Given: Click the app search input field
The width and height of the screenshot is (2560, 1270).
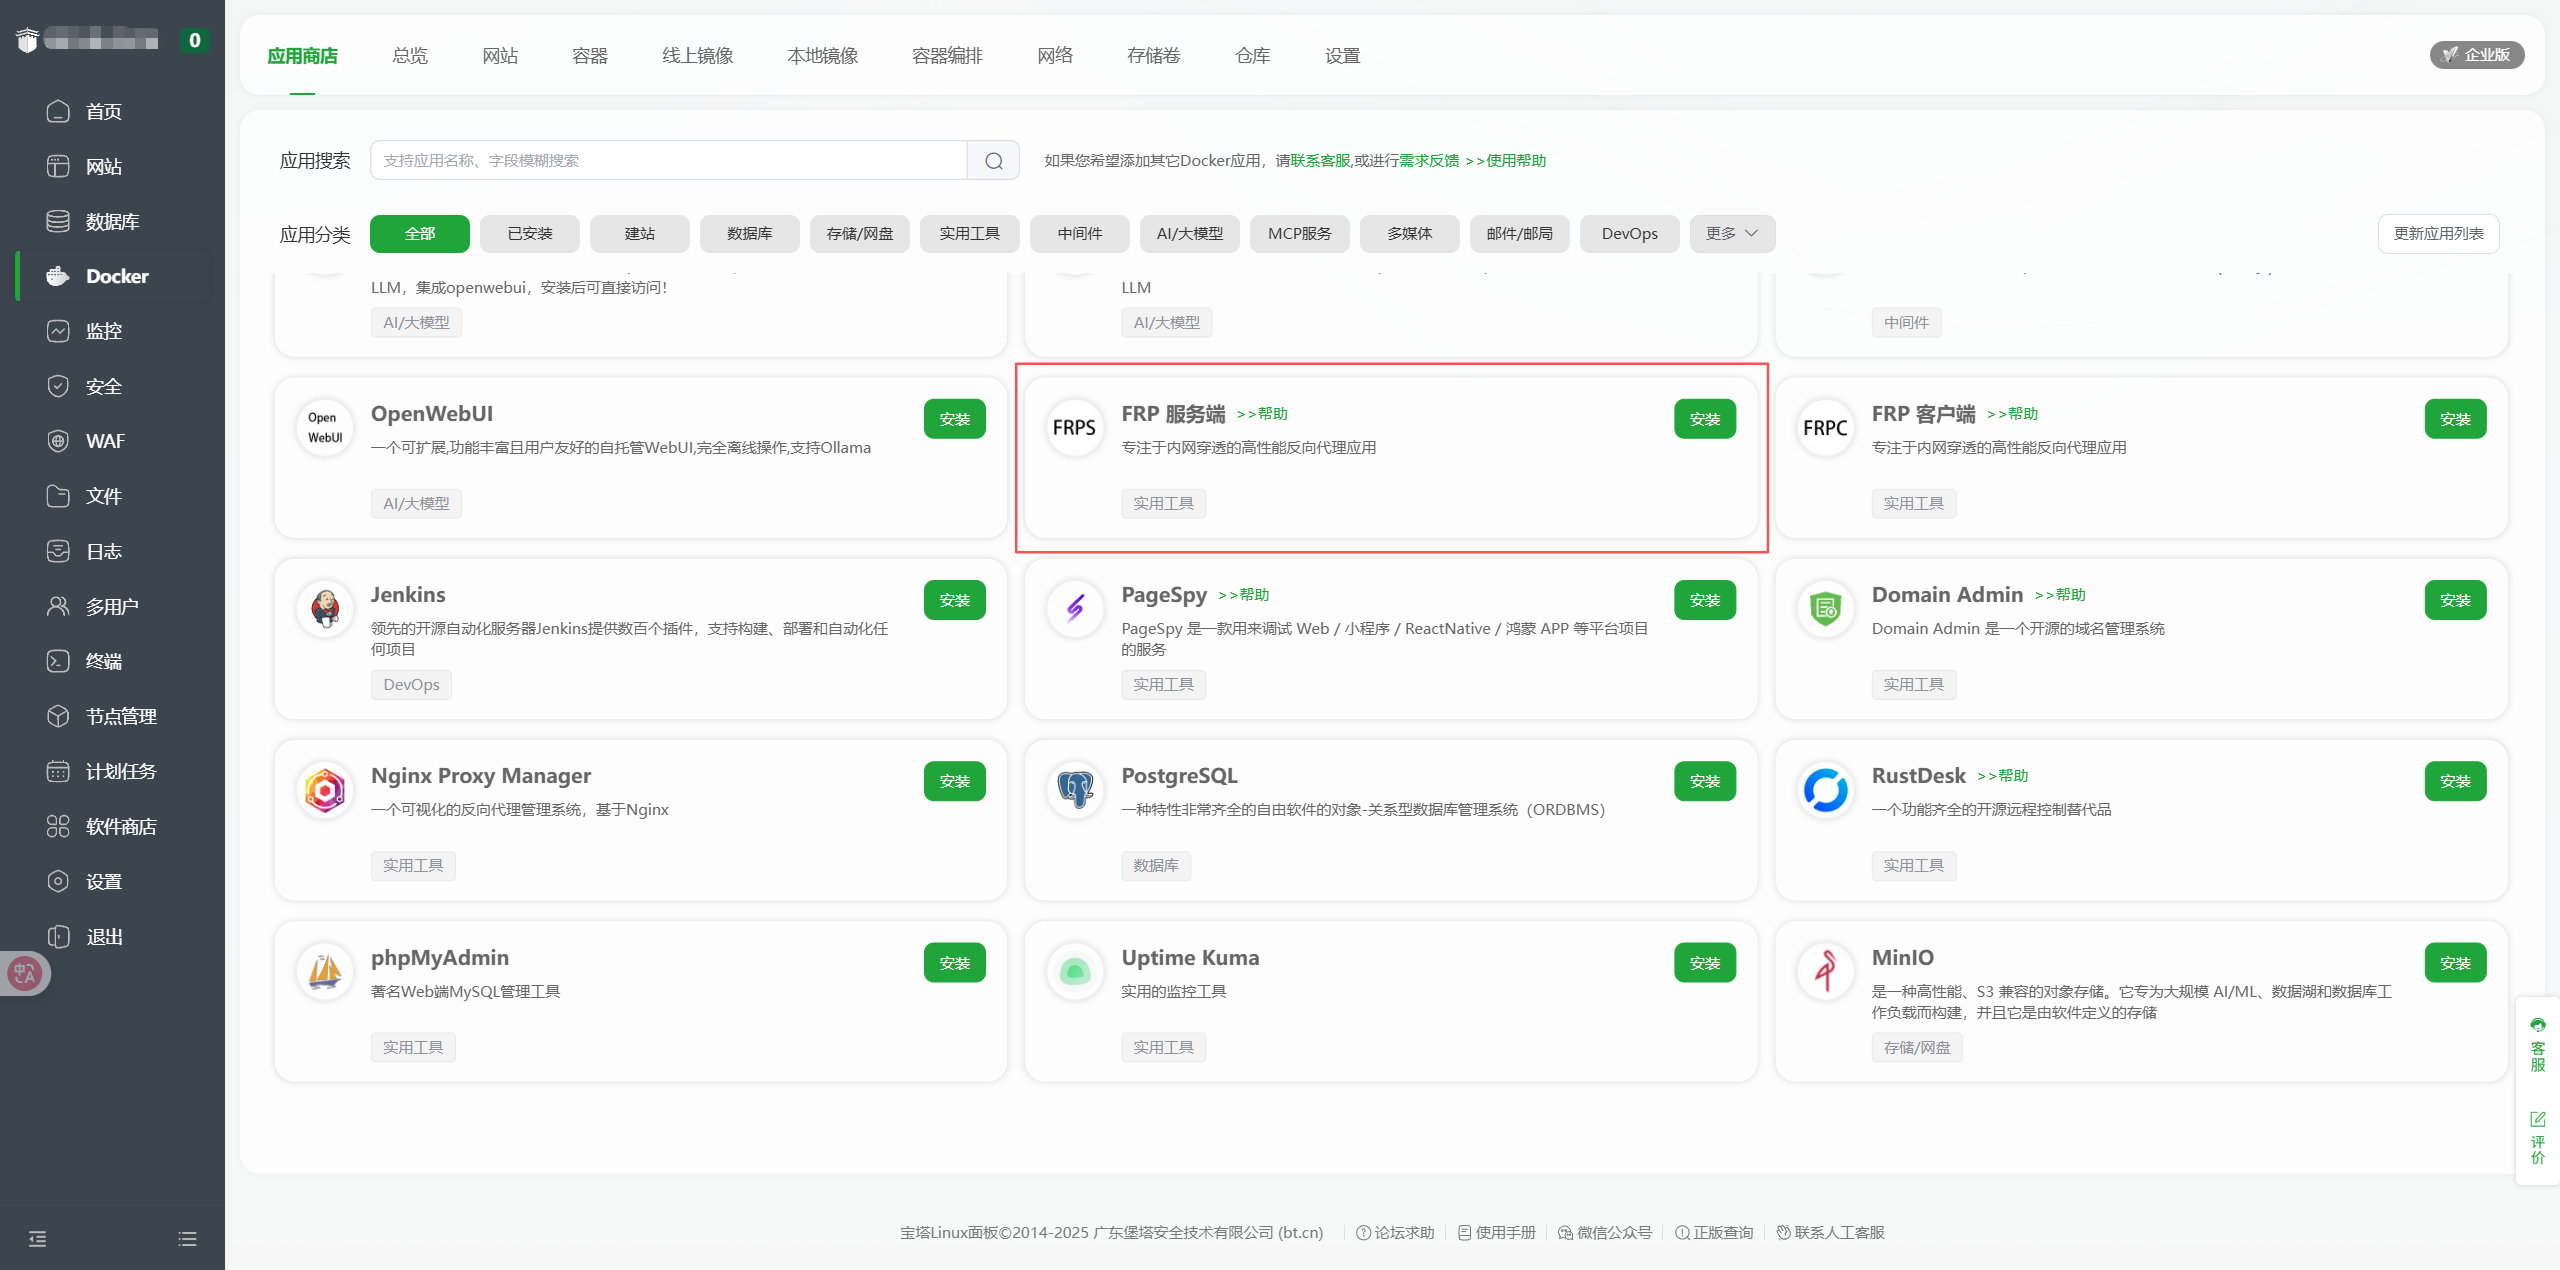Looking at the screenshot, I should 668,161.
